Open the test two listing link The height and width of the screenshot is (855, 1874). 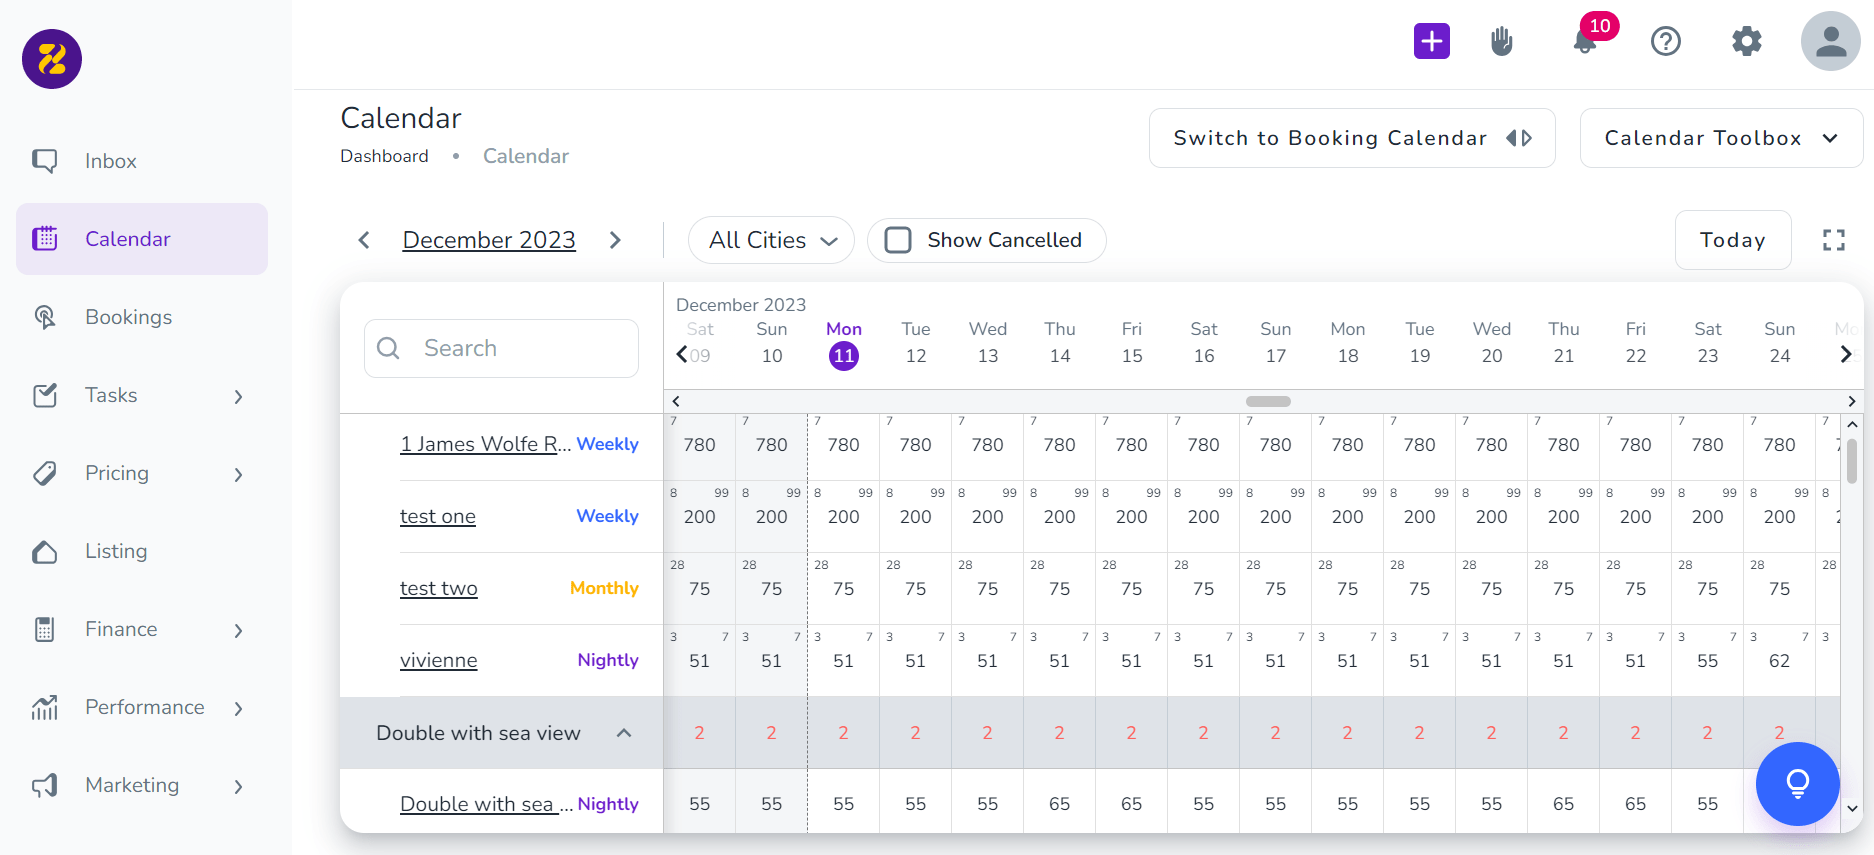[x=439, y=588]
